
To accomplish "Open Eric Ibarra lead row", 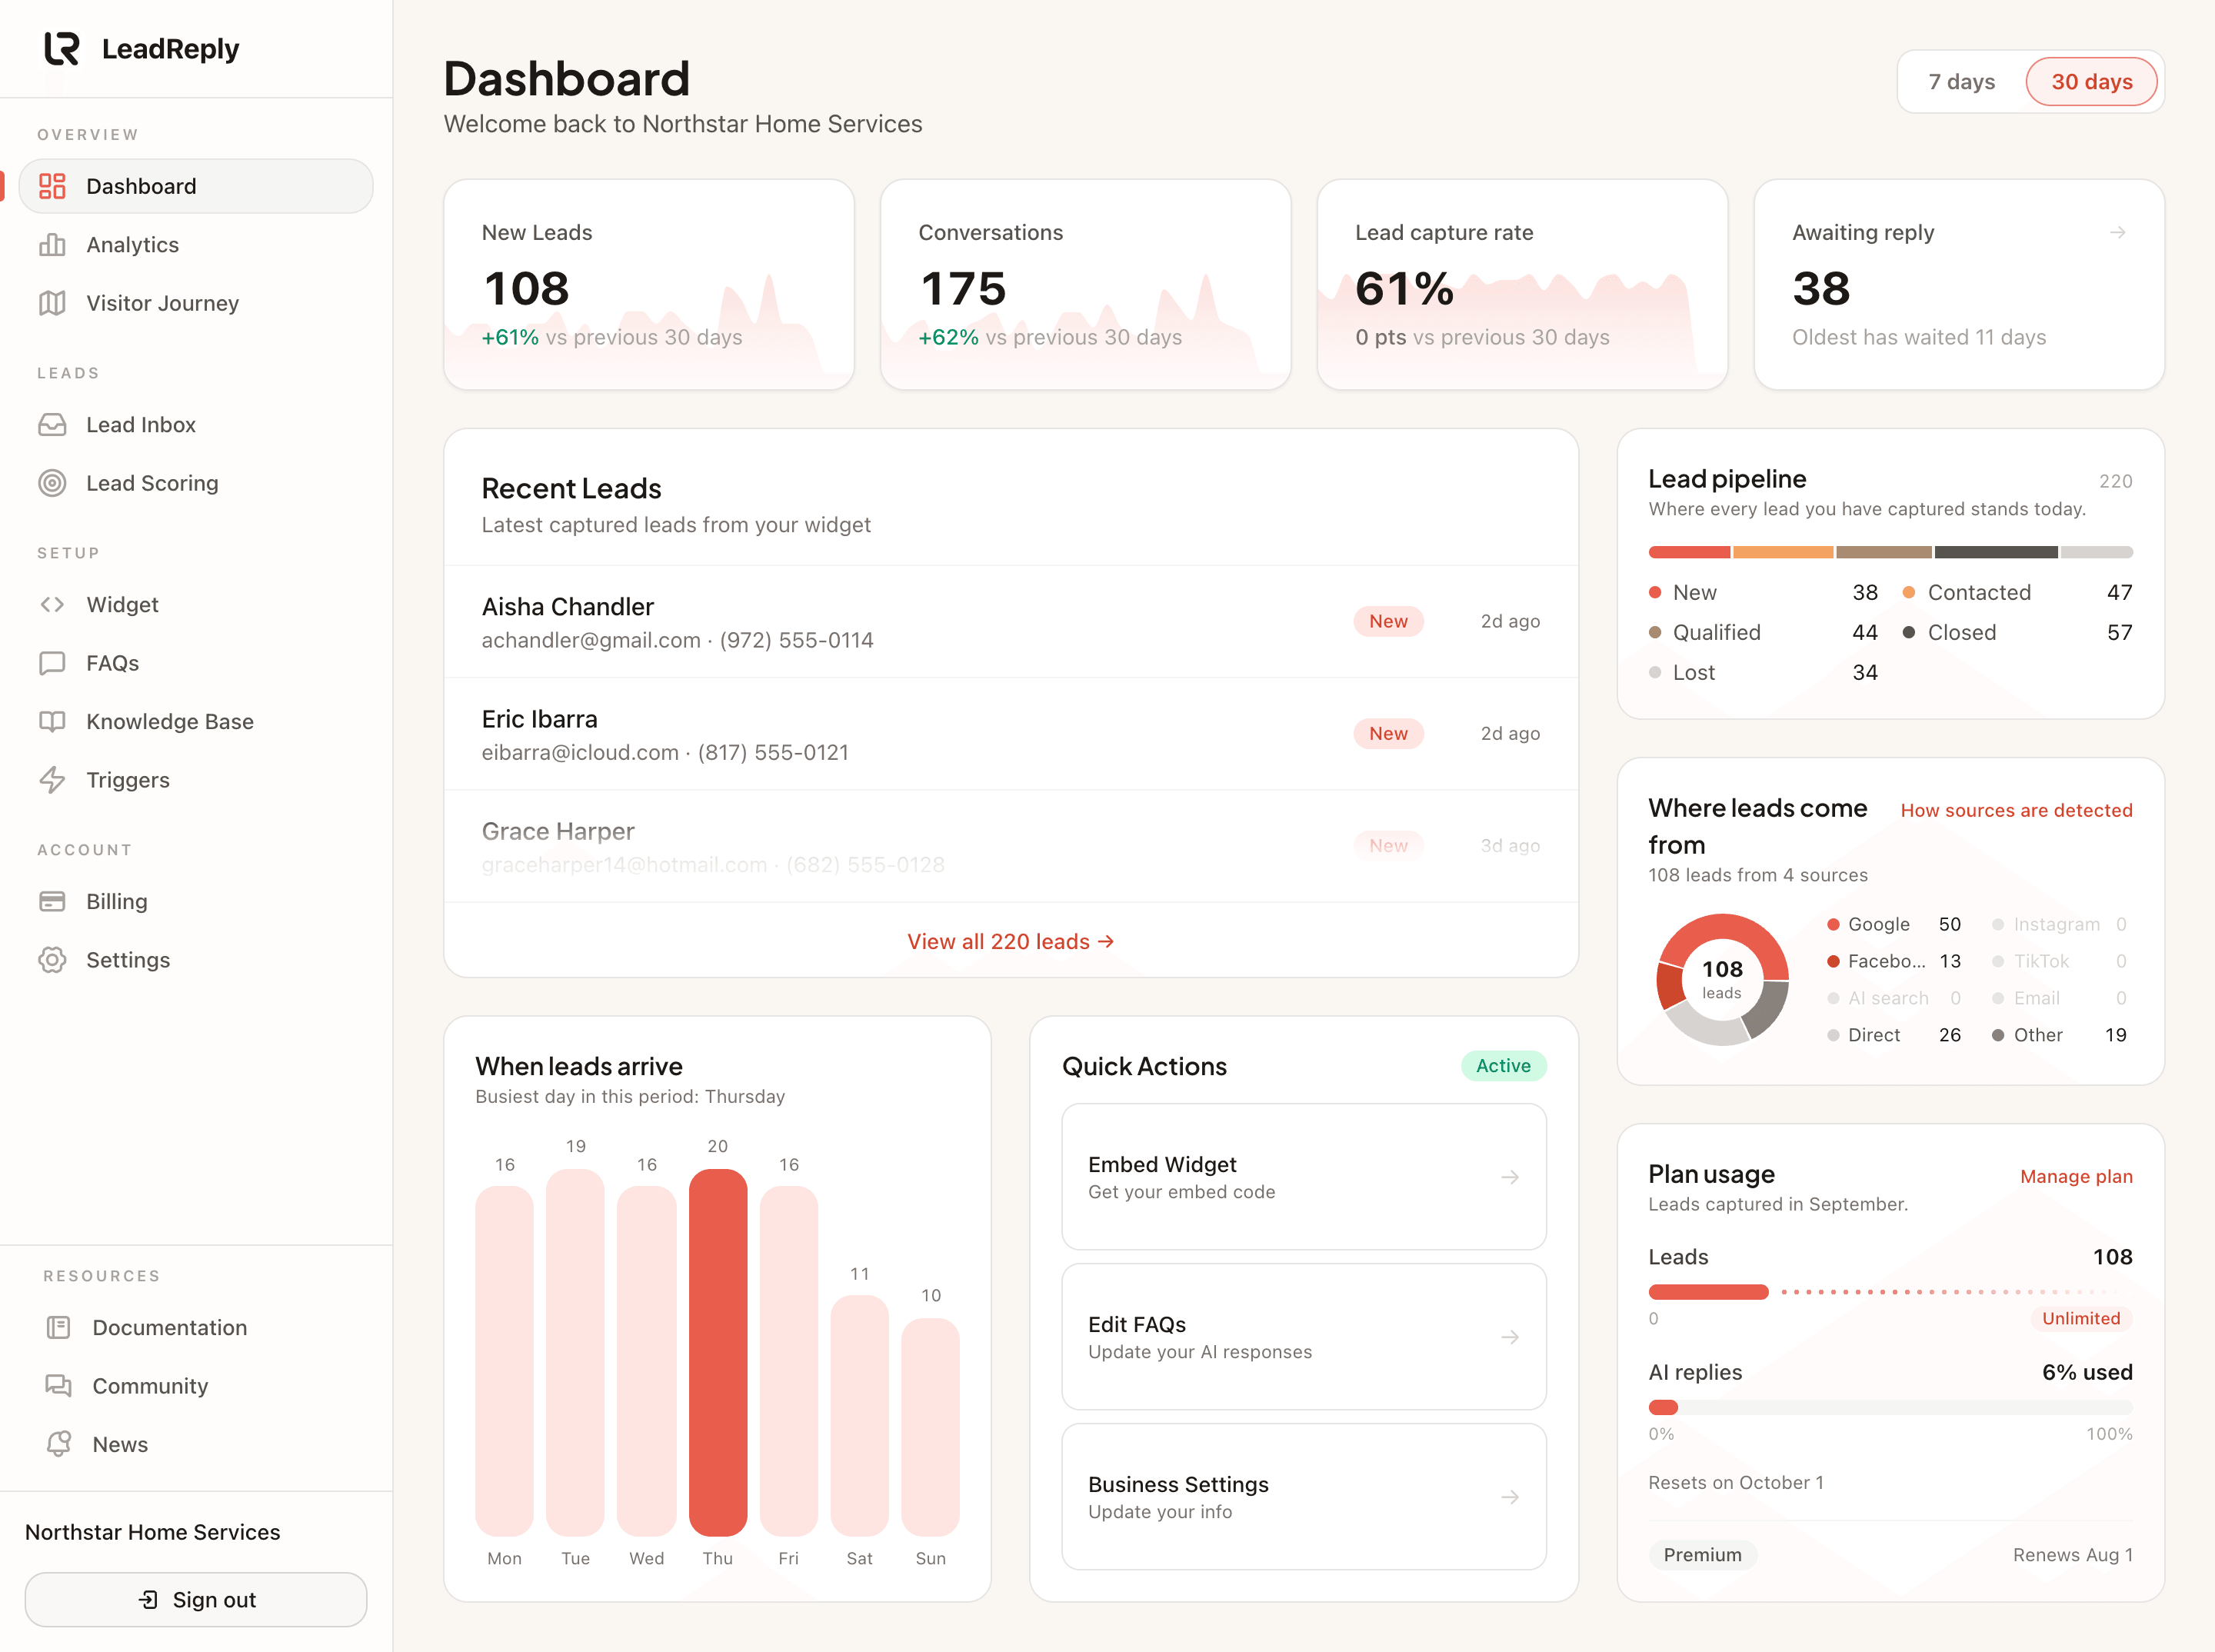I will coord(1010,734).
